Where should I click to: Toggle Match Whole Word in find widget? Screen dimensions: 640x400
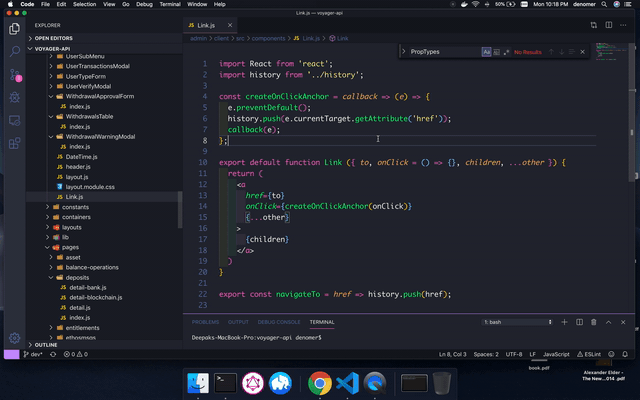pyautogui.click(x=496, y=51)
